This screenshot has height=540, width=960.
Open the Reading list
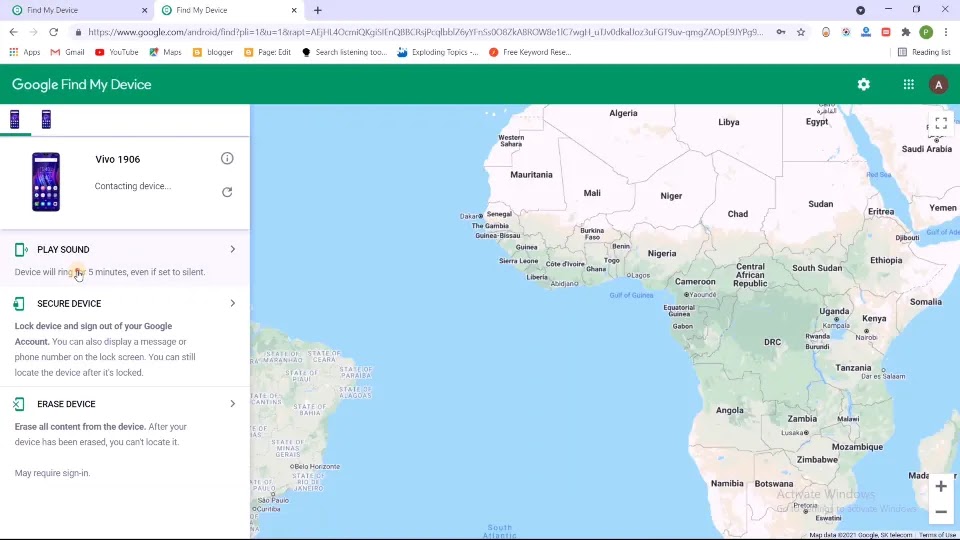tap(924, 52)
